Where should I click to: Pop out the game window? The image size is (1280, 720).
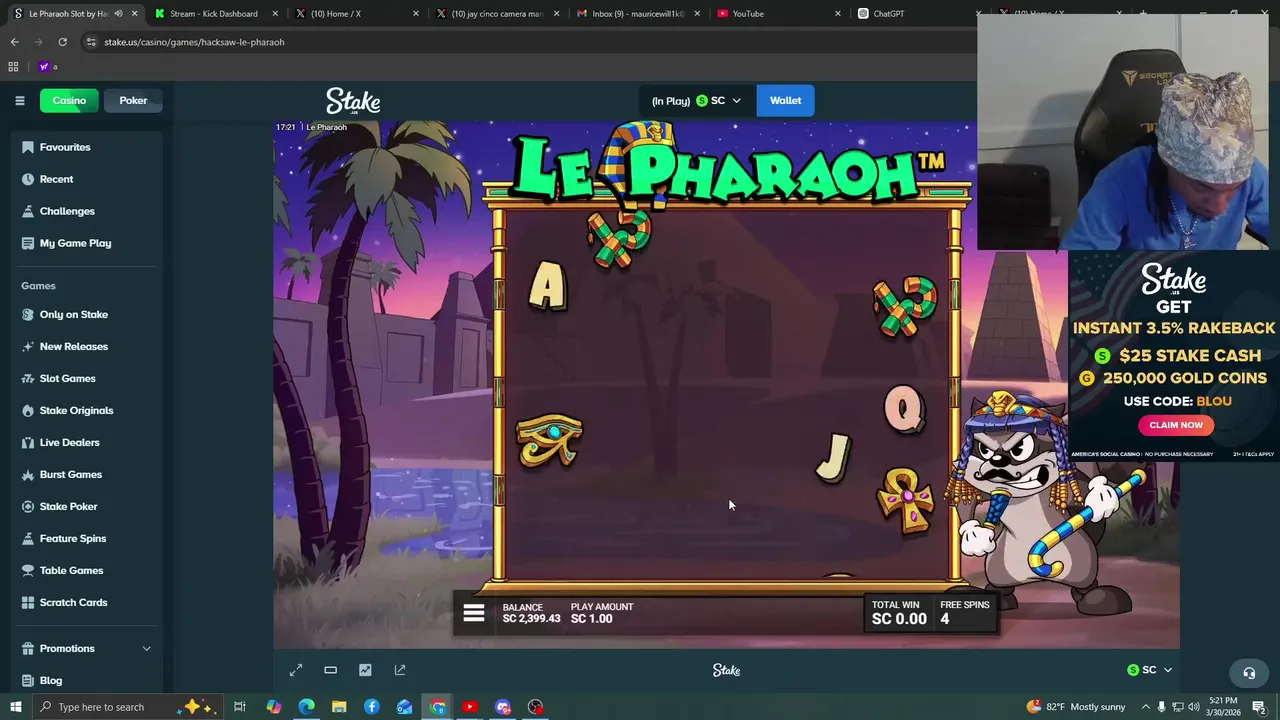pos(400,670)
